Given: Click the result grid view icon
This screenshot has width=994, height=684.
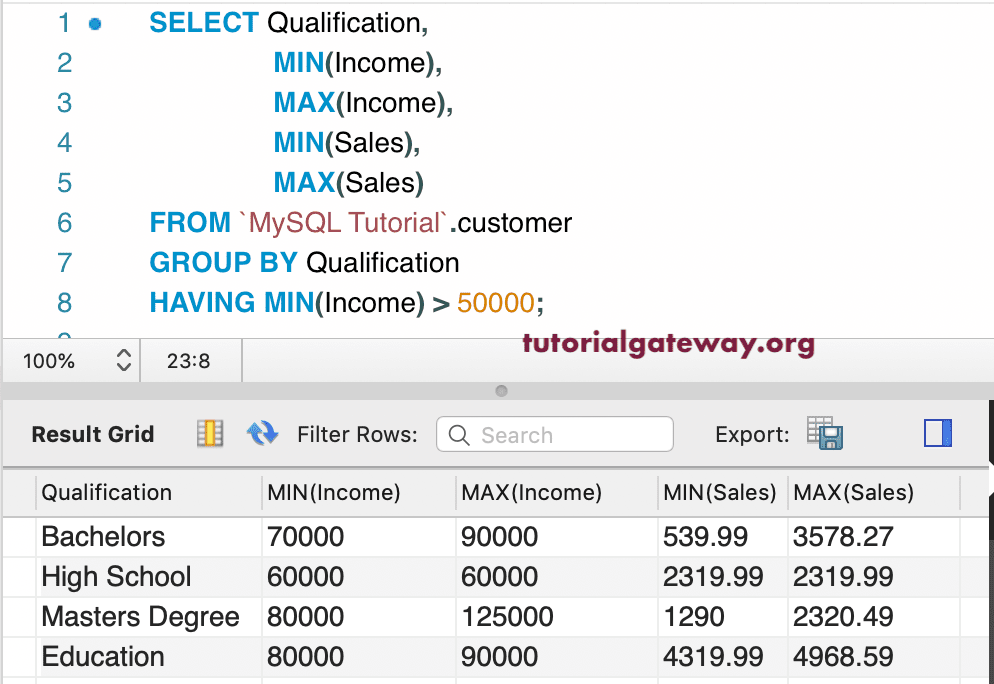Looking at the screenshot, I should 209,434.
